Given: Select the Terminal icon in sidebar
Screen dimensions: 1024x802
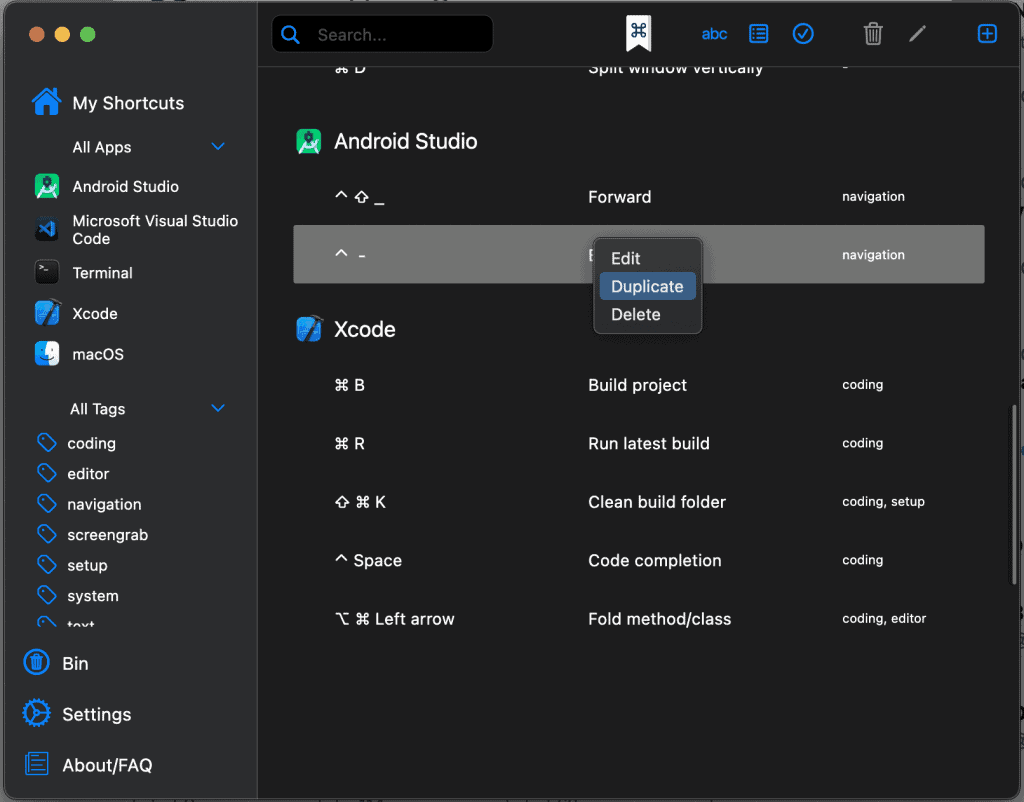Looking at the screenshot, I should click(47, 272).
